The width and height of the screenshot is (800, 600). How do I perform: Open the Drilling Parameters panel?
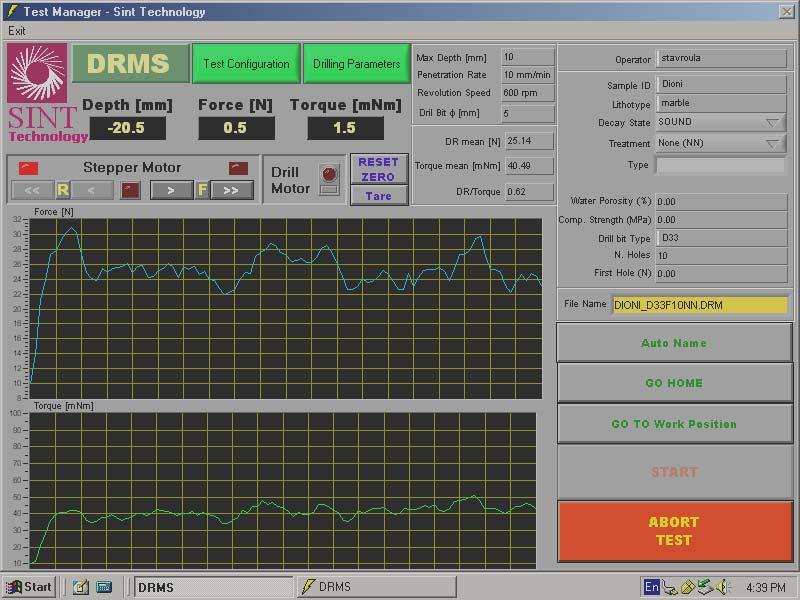pyautogui.click(x=357, y=64)
